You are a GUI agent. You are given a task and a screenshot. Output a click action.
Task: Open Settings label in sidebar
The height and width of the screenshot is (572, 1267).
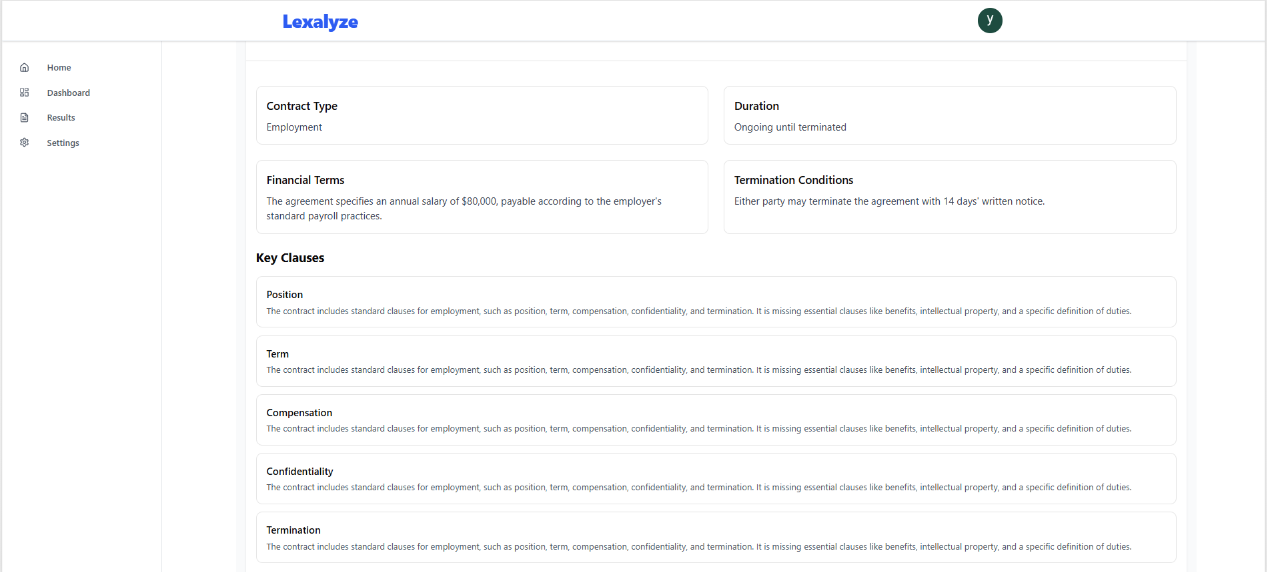pos(63,143)
